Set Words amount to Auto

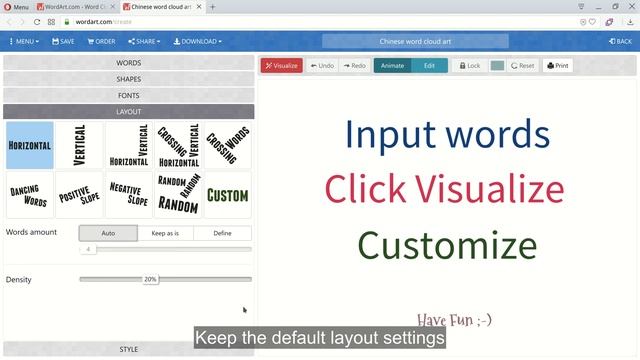(x=108, y=233)
